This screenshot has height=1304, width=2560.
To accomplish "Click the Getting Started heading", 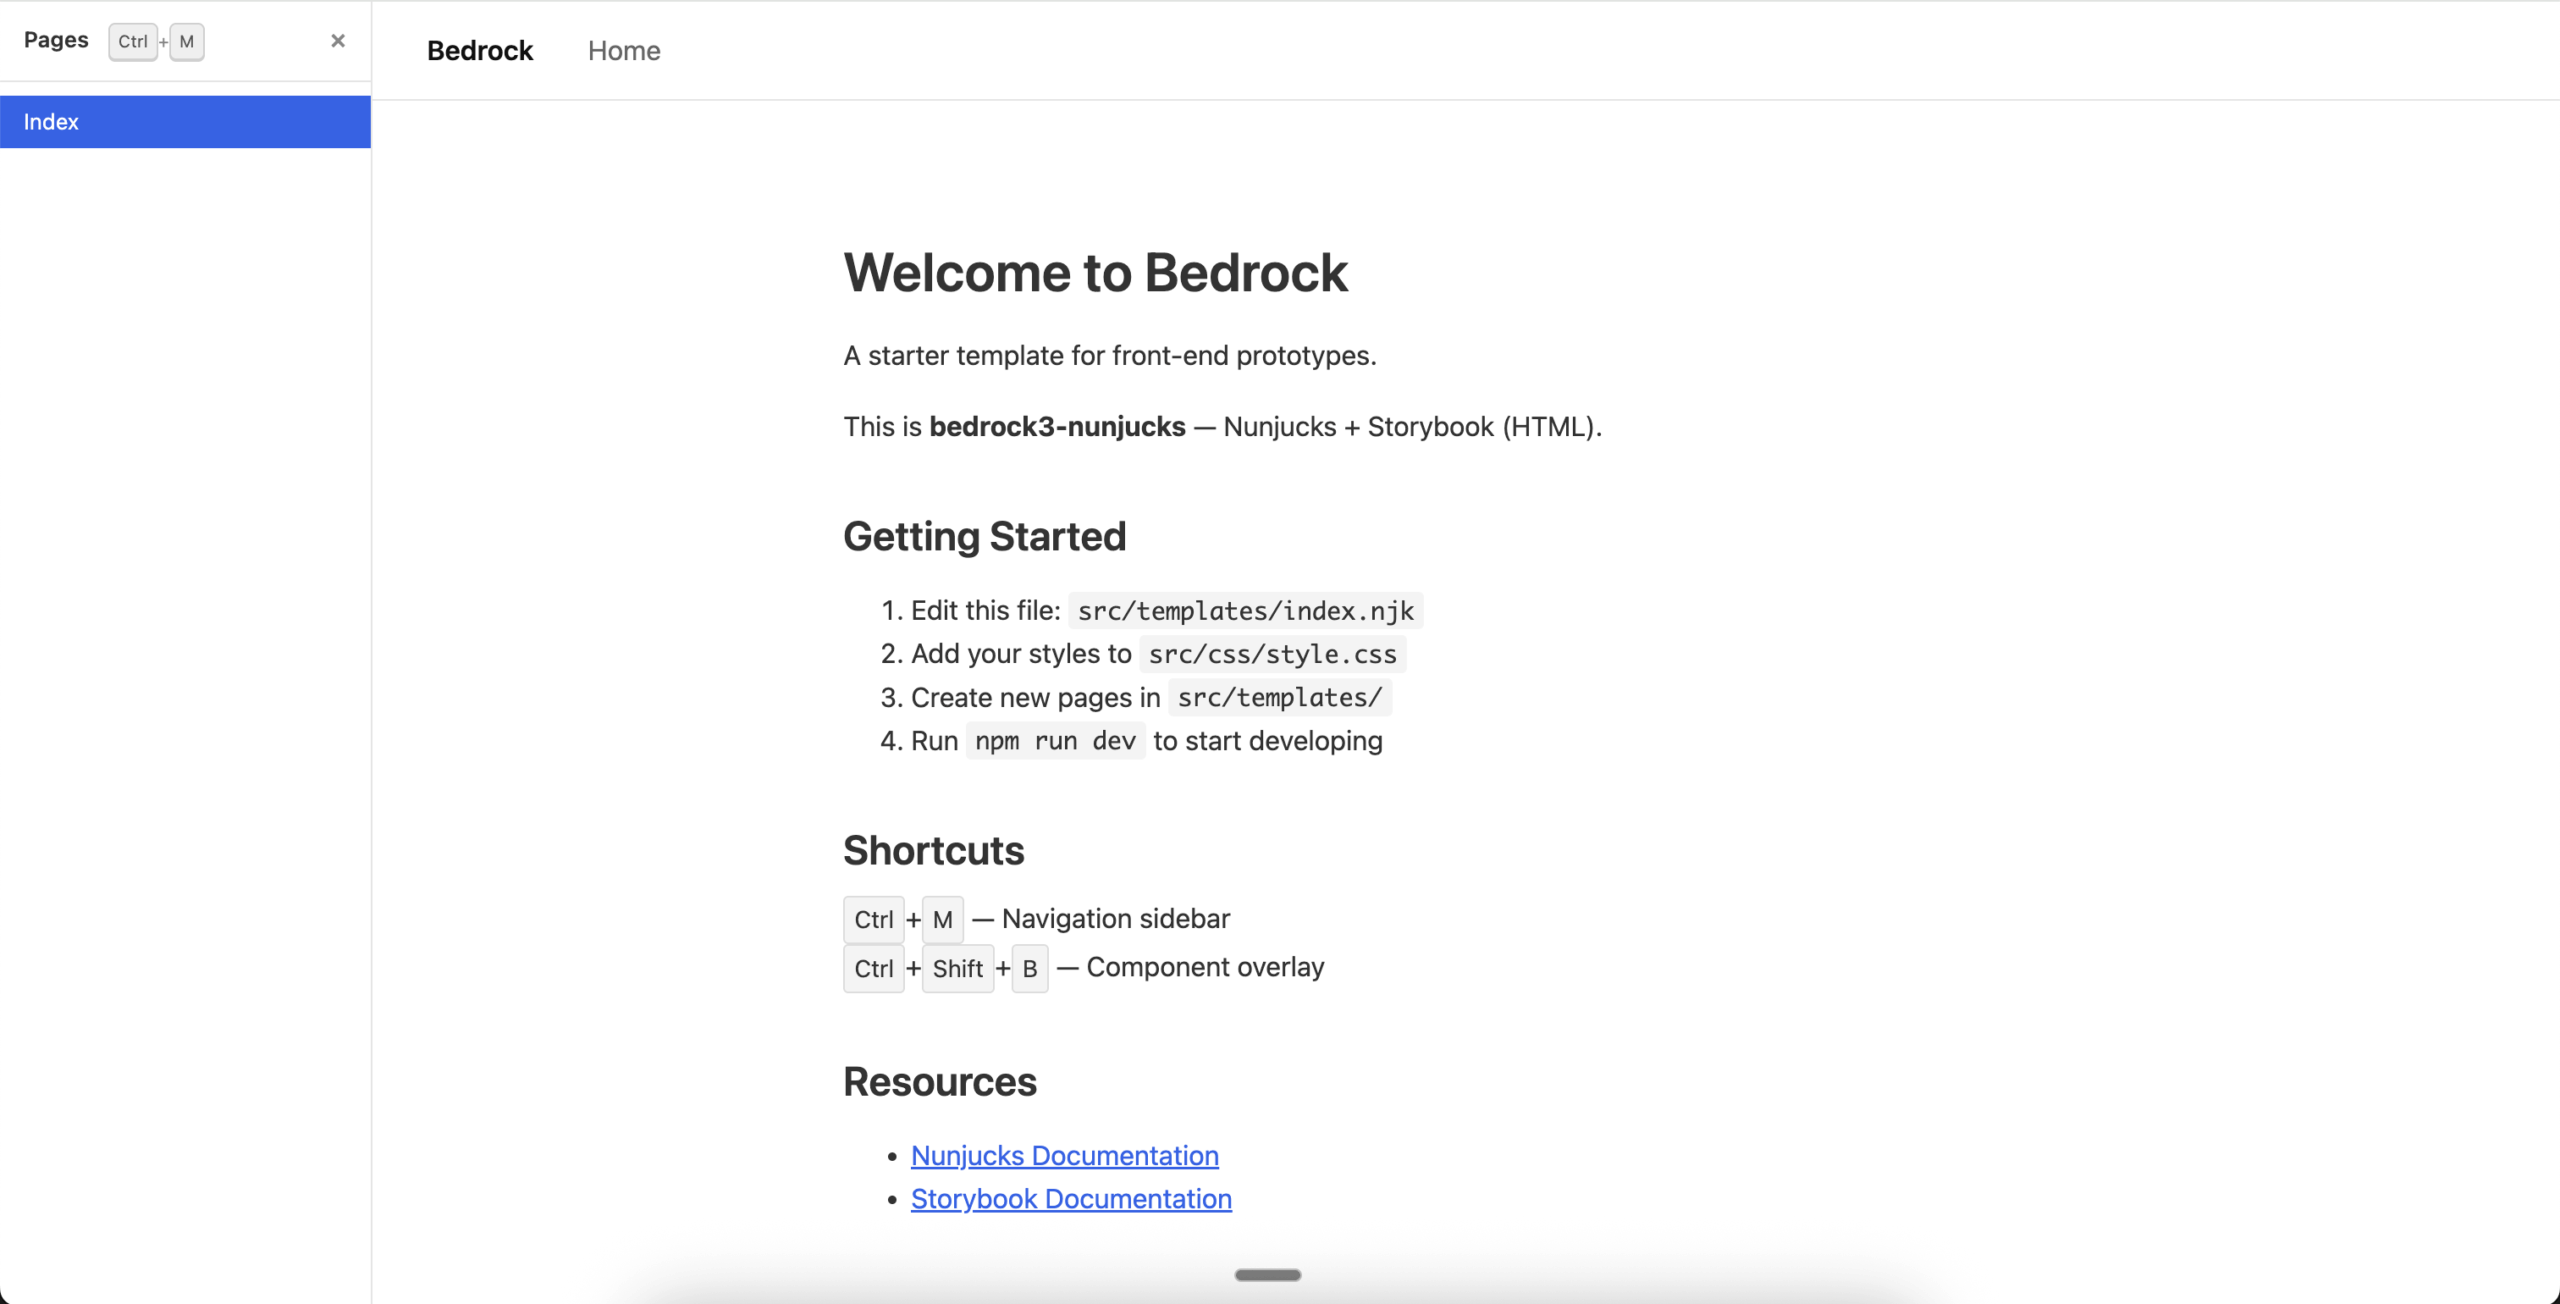I will [x=984, y=537].
